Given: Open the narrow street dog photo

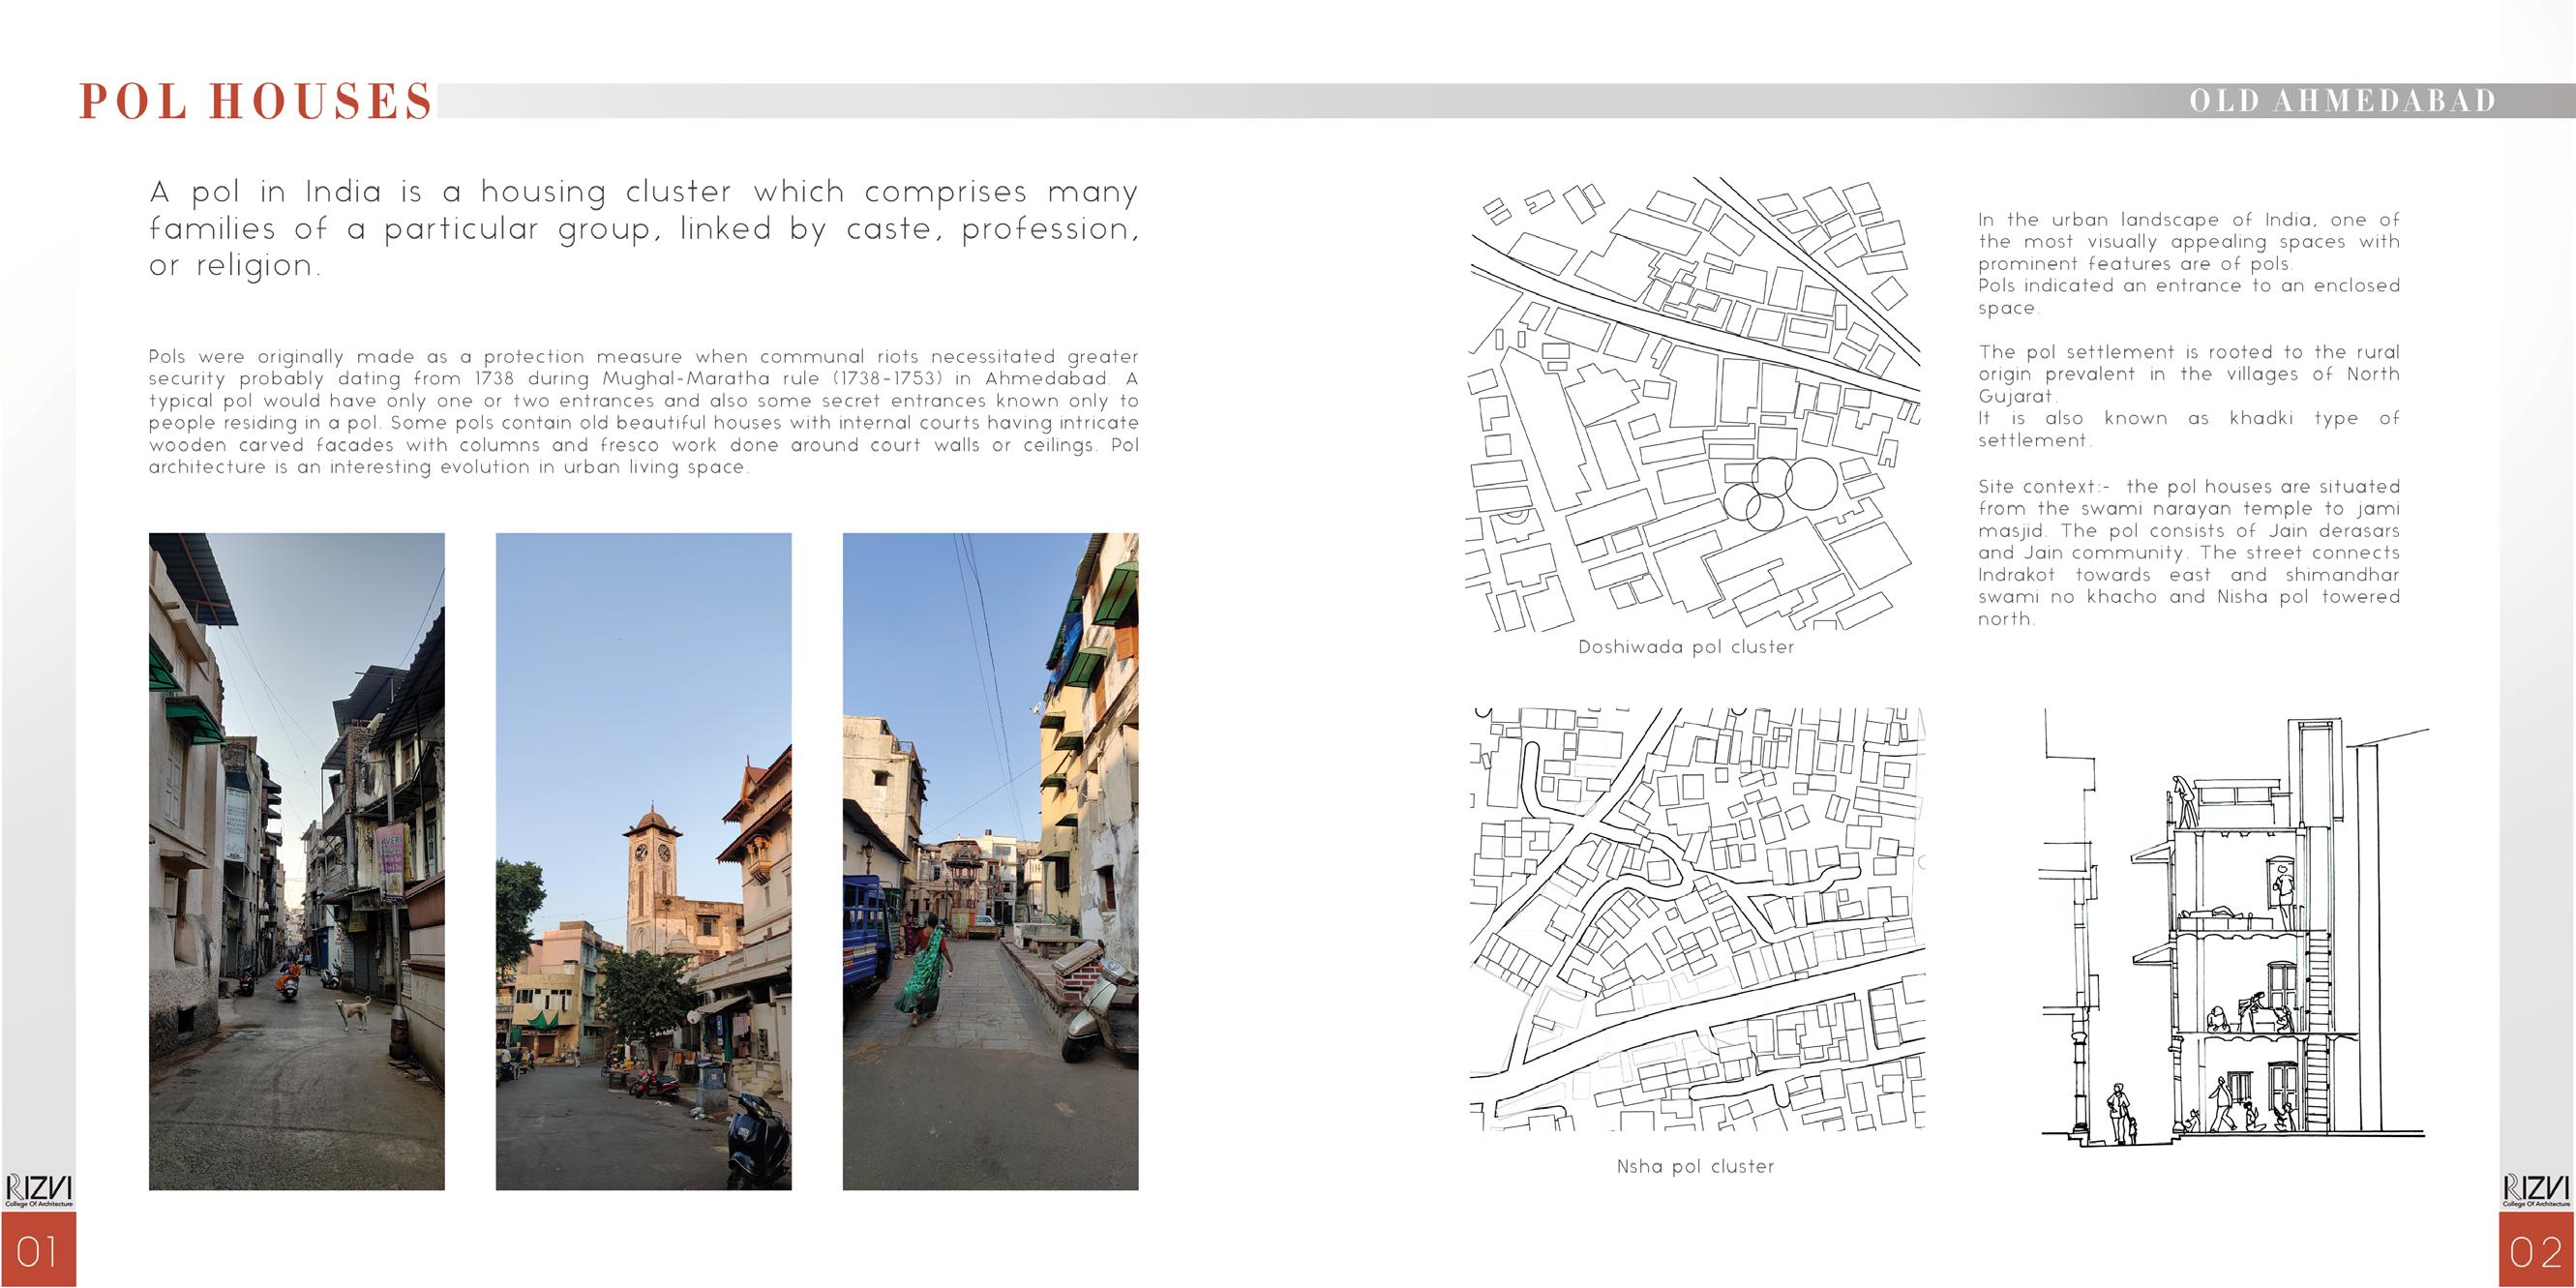Looking at the screenshot, I should (296, 860).
